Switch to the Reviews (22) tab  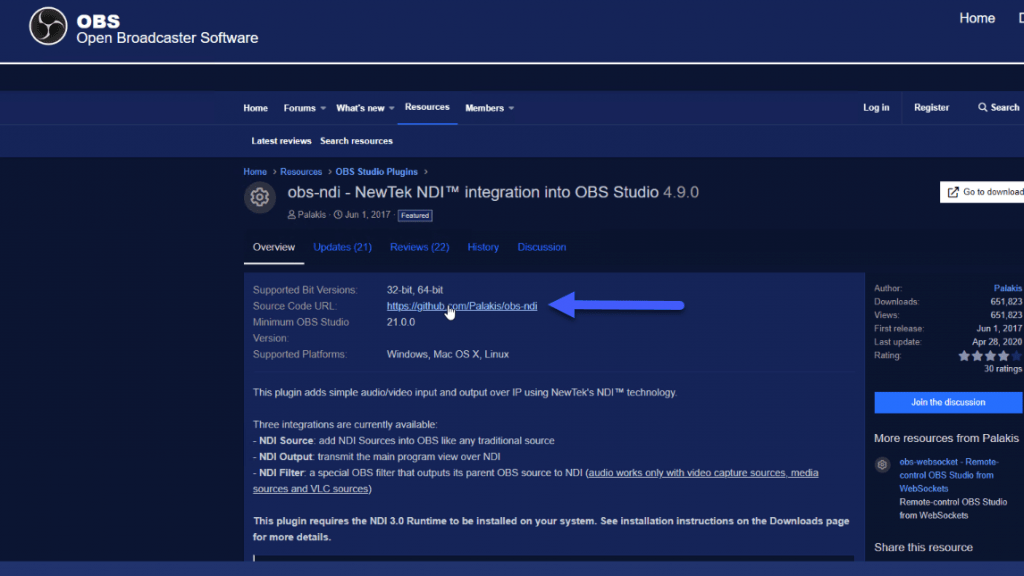click(419, 248)
